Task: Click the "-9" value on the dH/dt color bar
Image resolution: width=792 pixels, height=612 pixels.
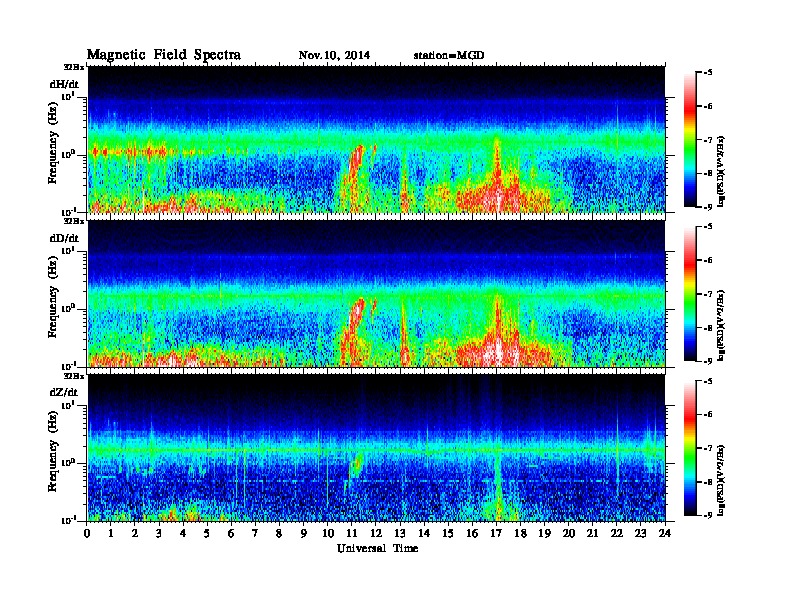Action: coord(708,207)
